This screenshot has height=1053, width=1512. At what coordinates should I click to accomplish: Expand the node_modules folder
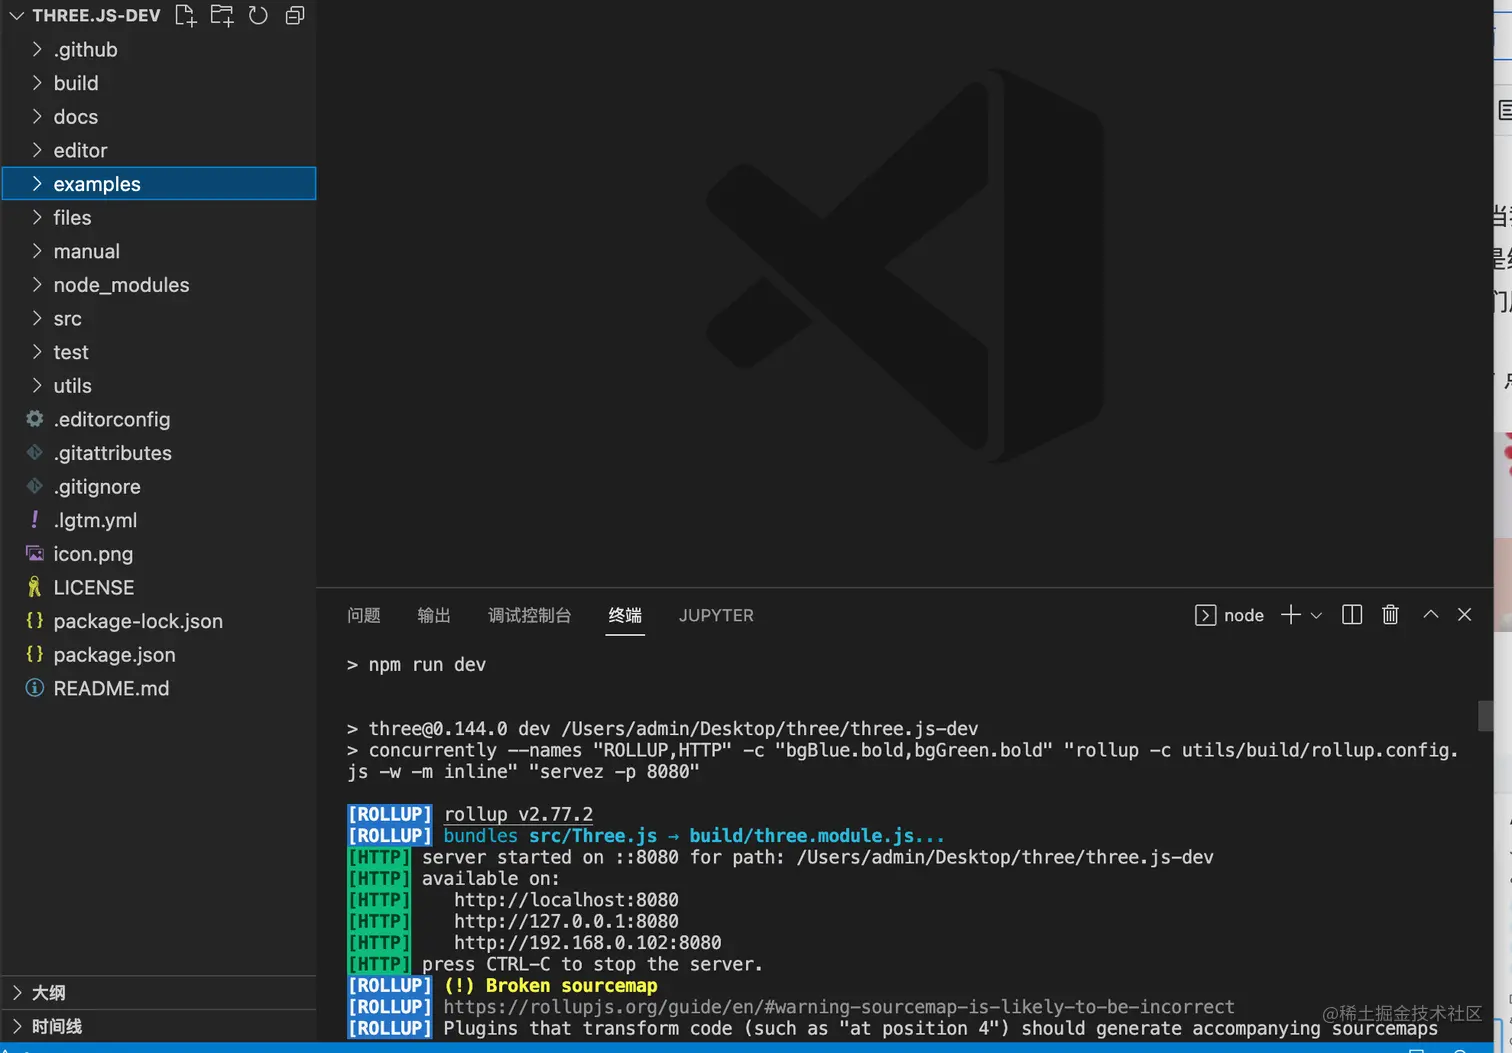tap(159, 285)
